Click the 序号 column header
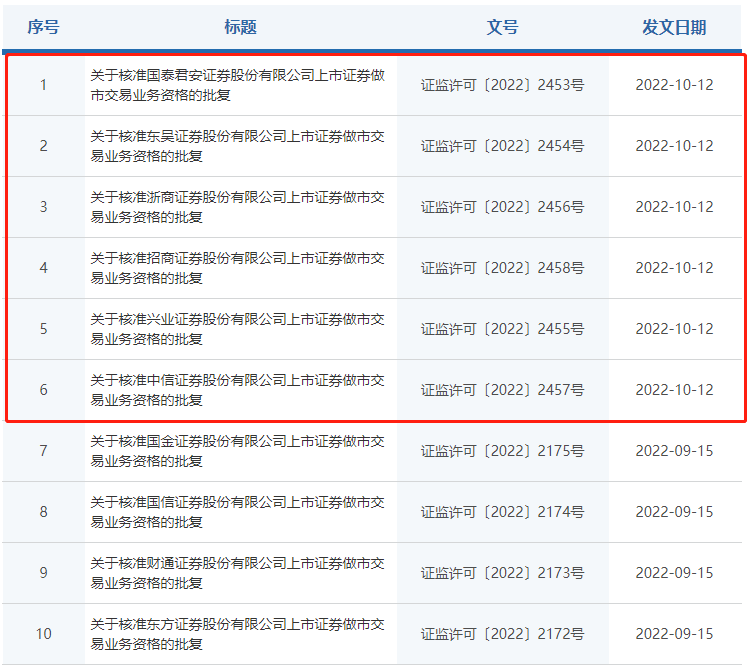 43,27
